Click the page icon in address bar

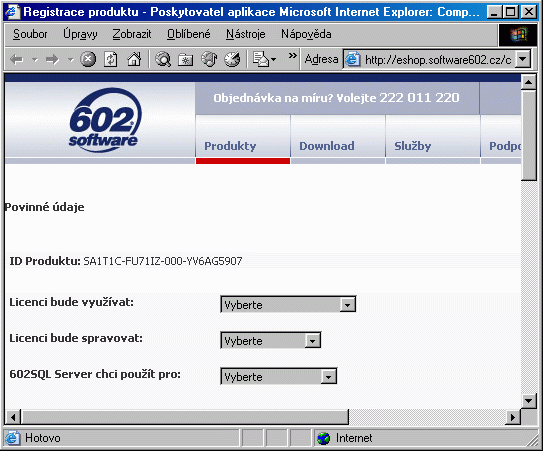(x=353, y=60)
